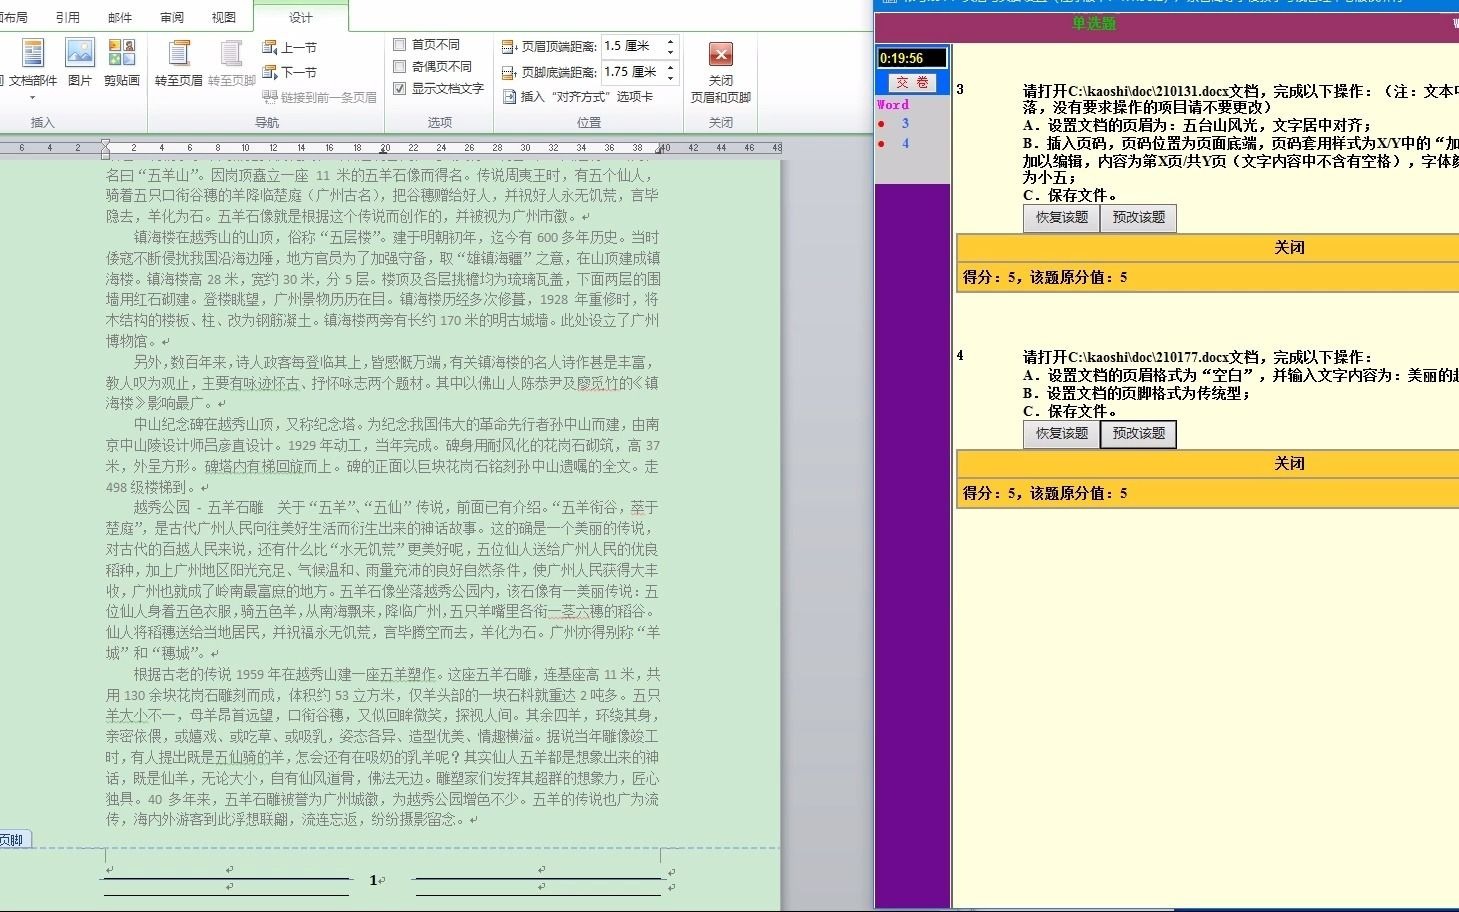Click paragraph starting 镇海楼在越秀山的山顶
The height and width of the screenshot is (912, 1459).
383,289
